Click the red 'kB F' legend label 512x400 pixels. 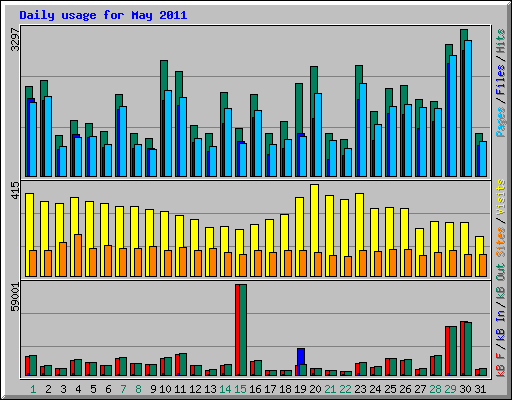[500, 365]
